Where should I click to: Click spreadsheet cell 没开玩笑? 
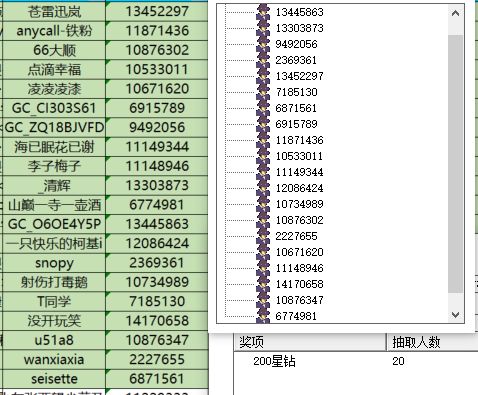tap(54, 321)
